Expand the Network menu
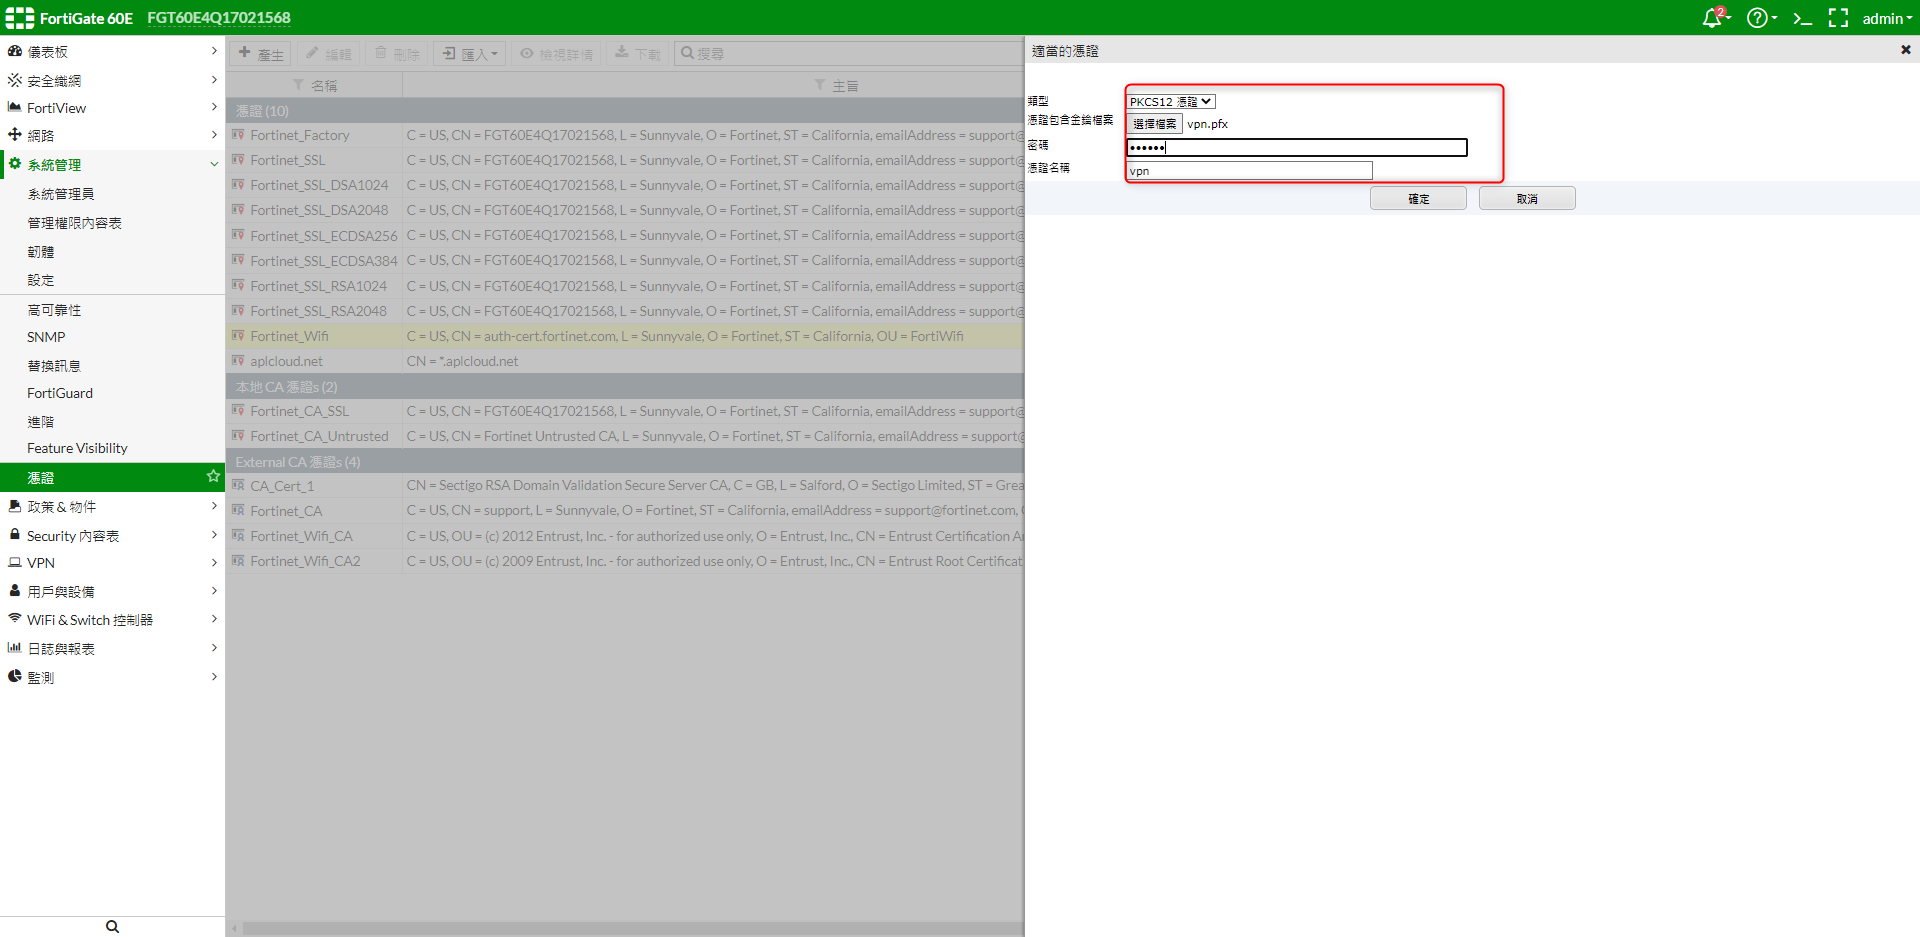 tap(112, 135)
